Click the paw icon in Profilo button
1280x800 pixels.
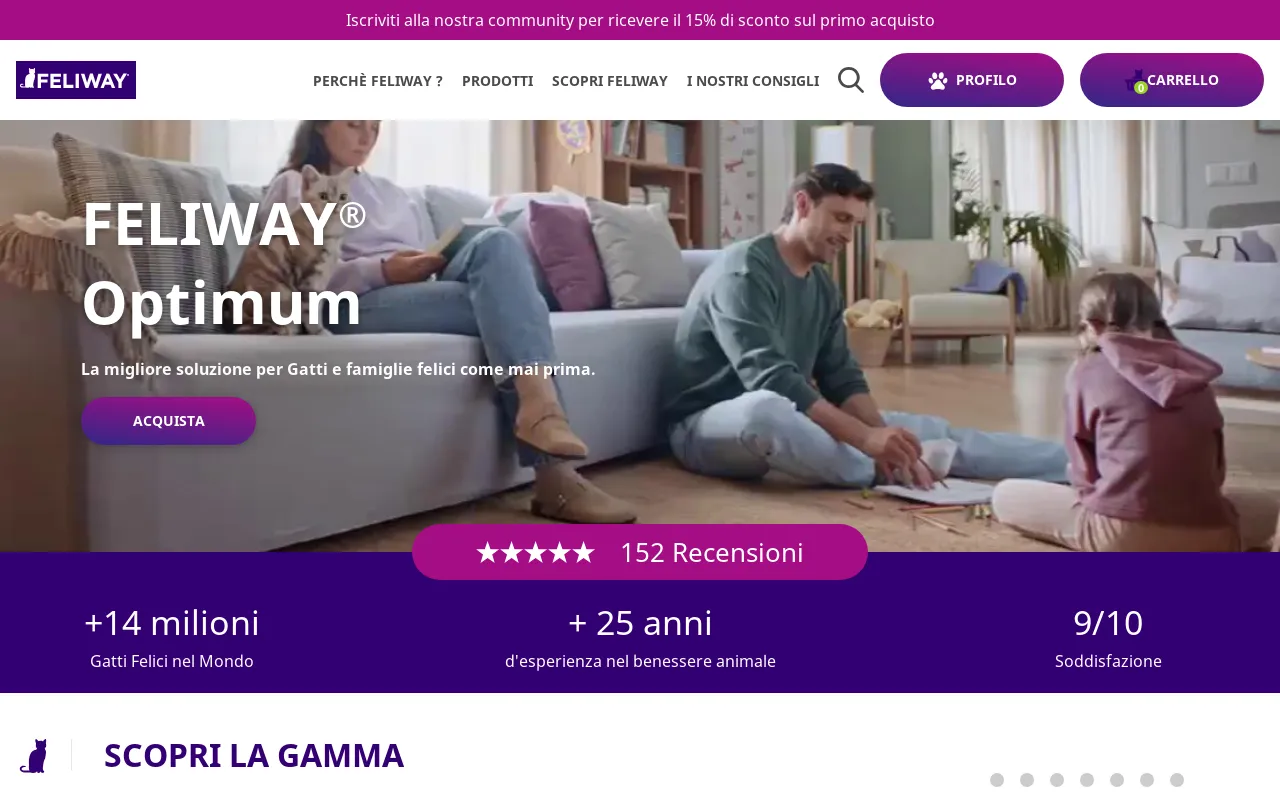938,81
